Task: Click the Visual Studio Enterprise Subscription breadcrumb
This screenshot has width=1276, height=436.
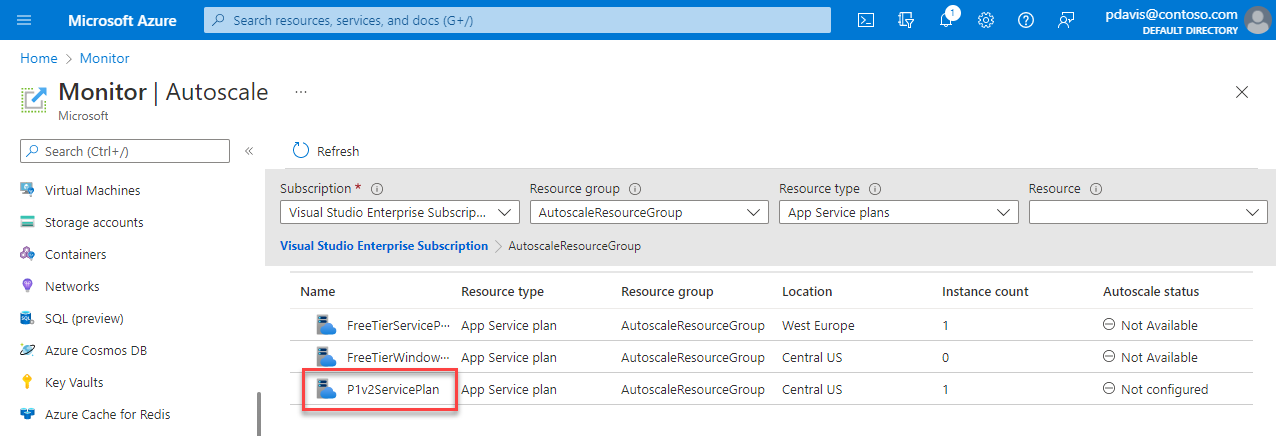Action: 384,245
